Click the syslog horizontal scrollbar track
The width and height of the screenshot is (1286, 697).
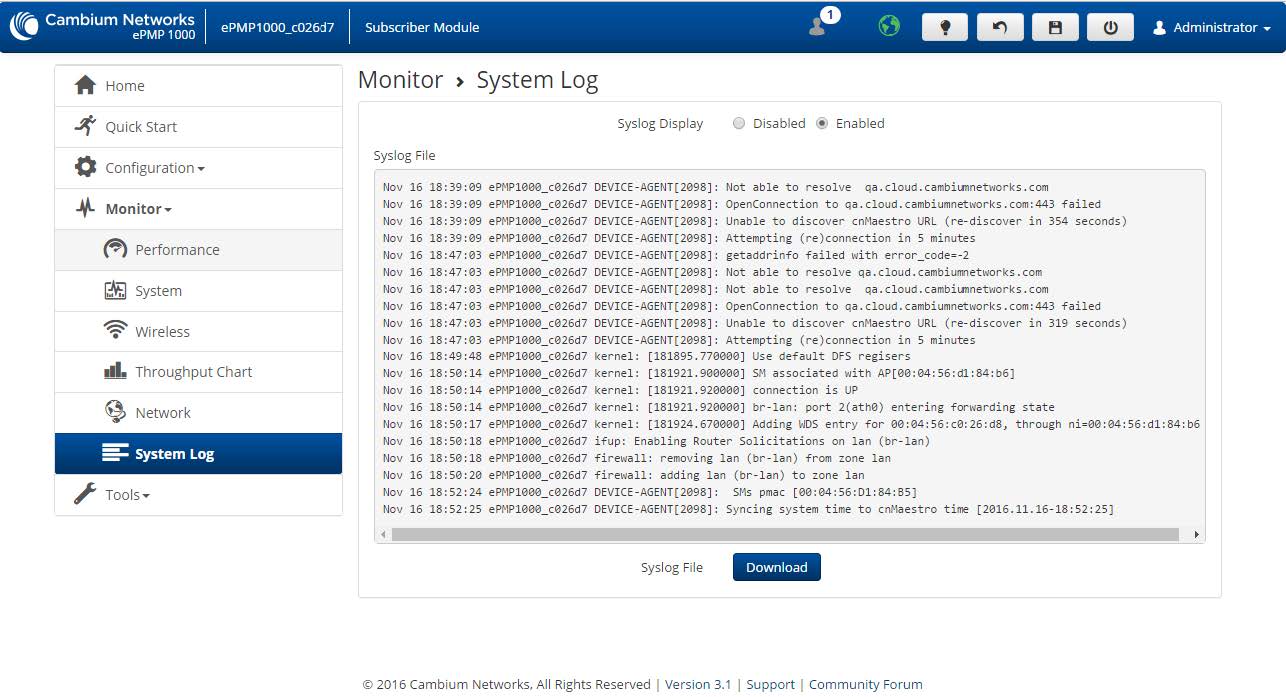click(x=790, y=535)
